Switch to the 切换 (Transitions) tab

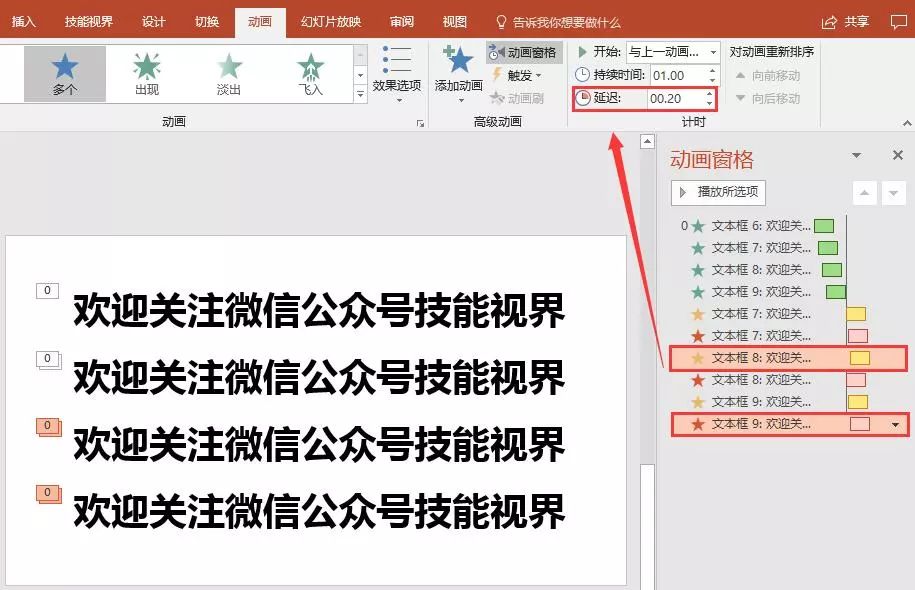(x=207, y=21)
